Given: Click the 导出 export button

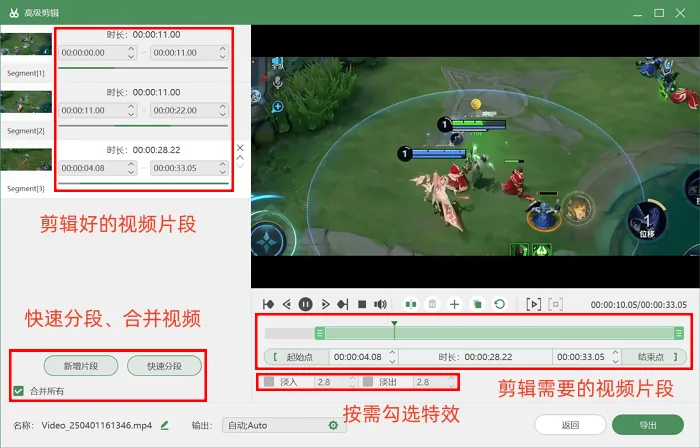Looking at the screenshot, I should coord(648,425).
